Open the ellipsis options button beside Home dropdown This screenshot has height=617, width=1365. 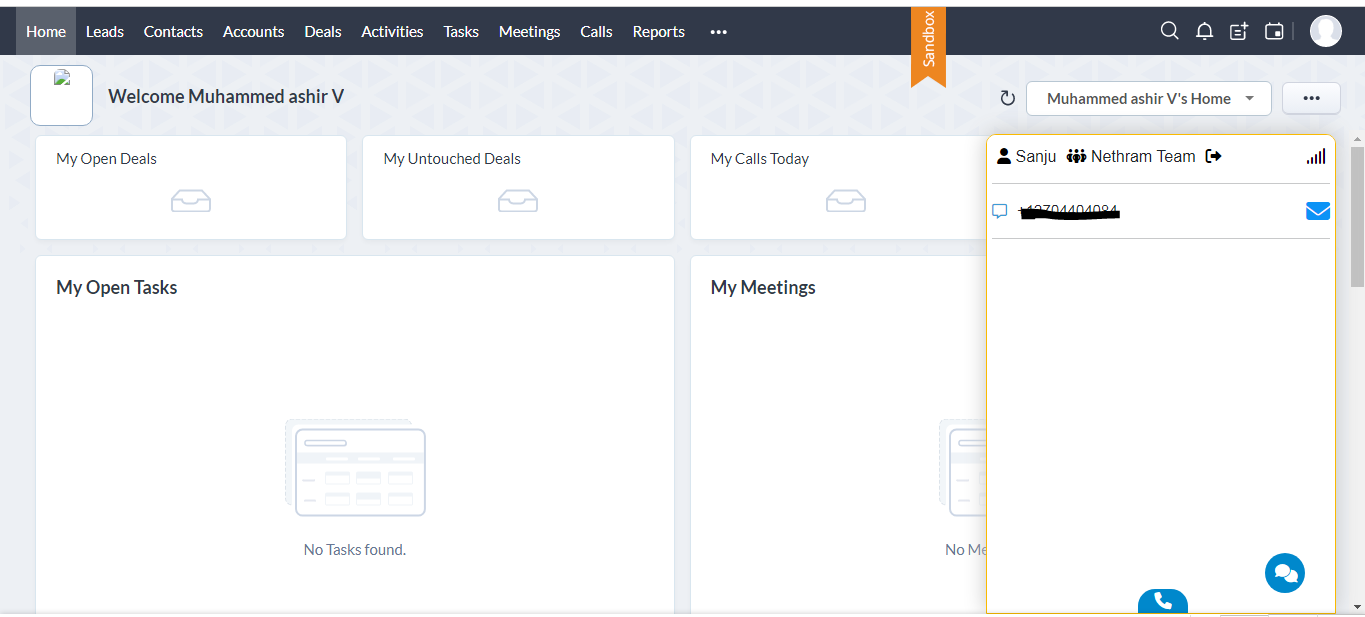point(1311,98)
